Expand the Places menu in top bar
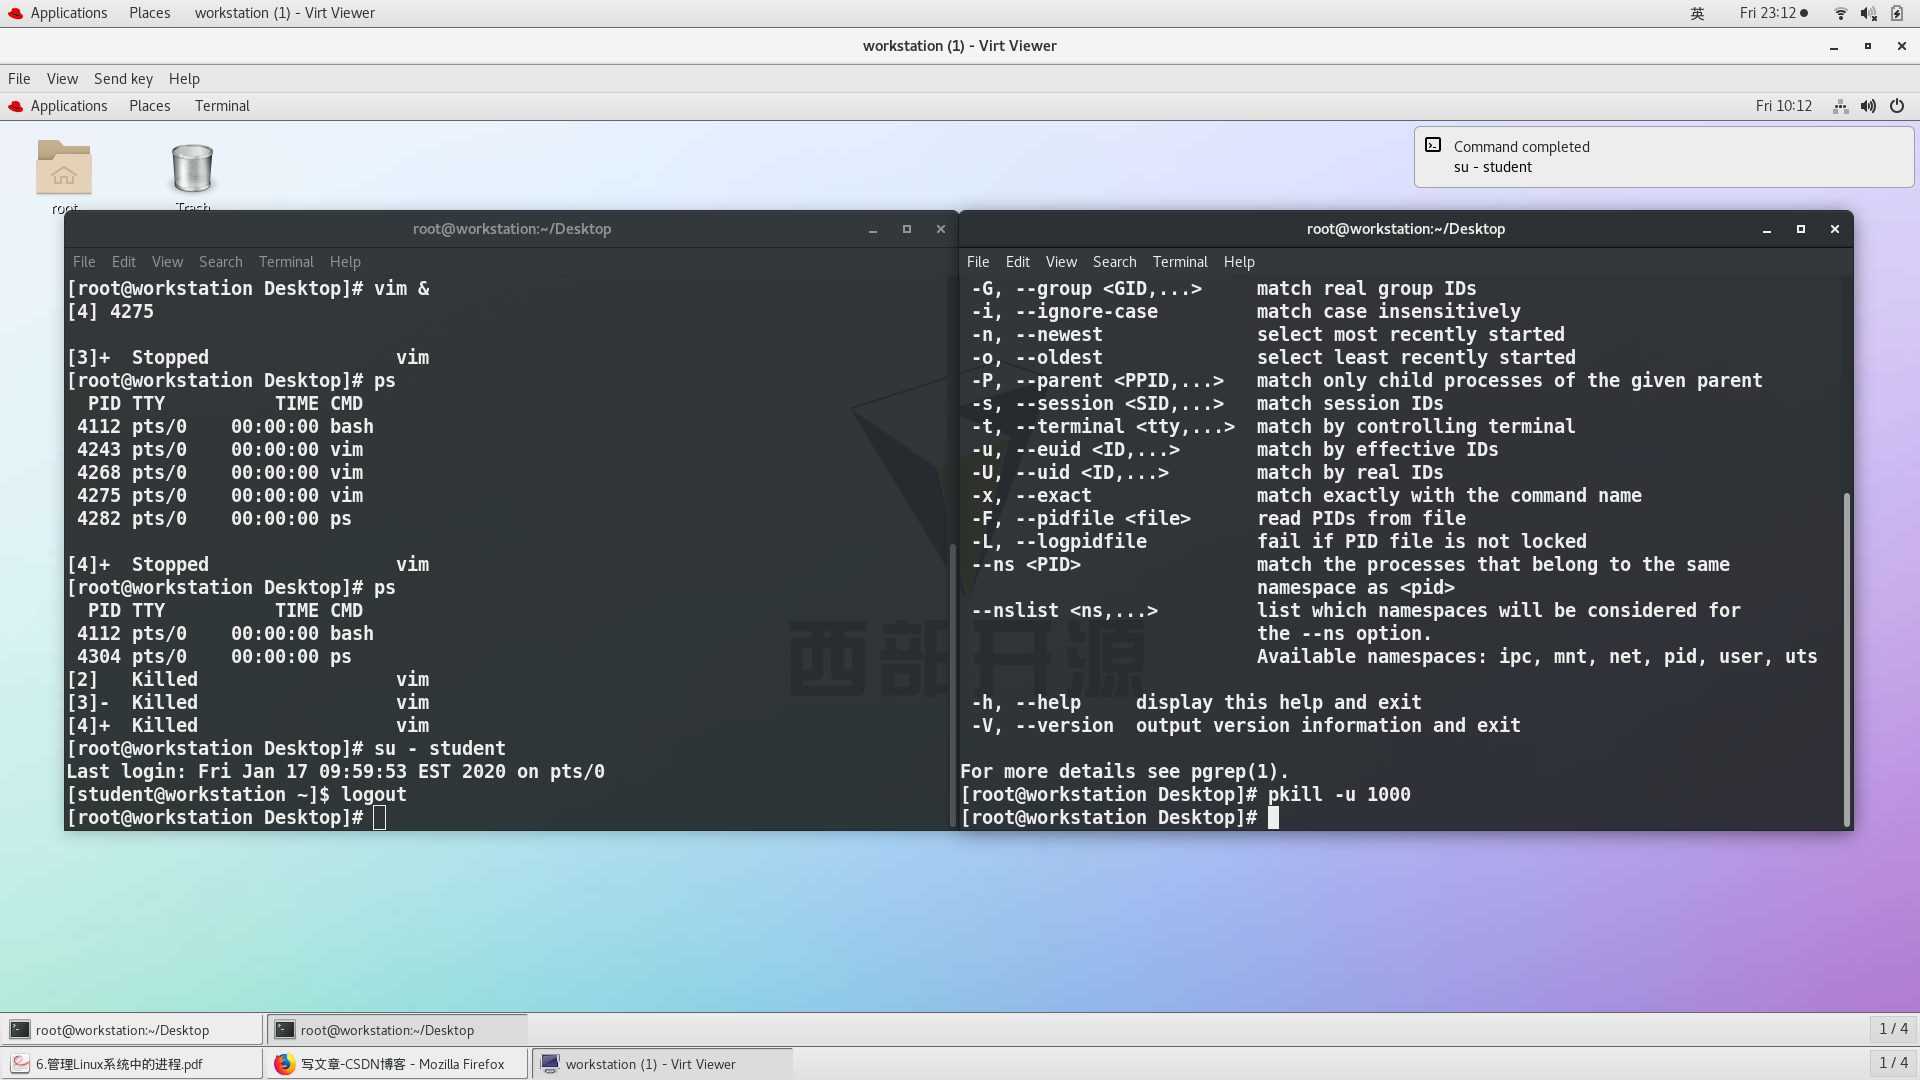This screenshot has height=1080, width=1920. tap(150, 12)
